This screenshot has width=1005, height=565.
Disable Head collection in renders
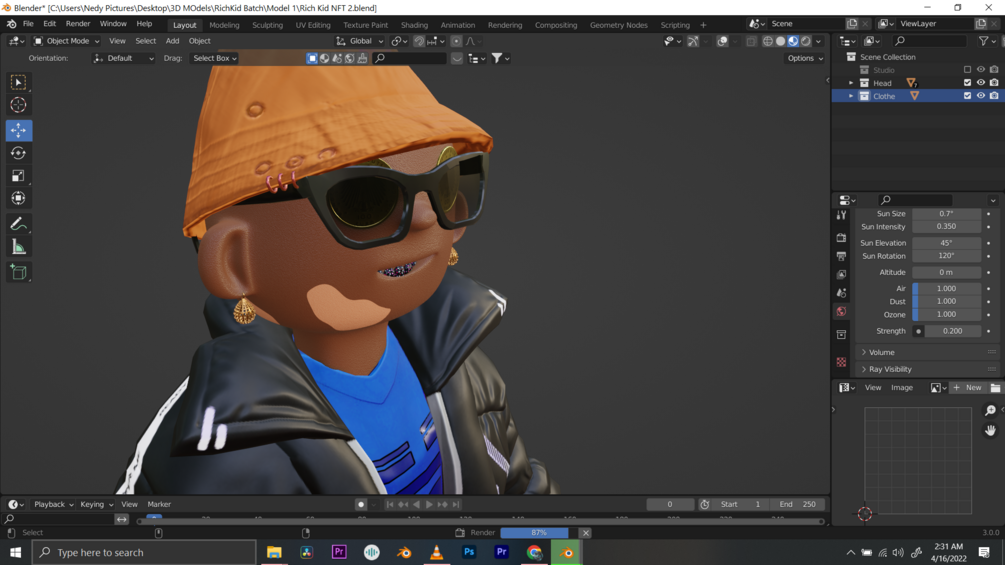click(x=994, y=83)
